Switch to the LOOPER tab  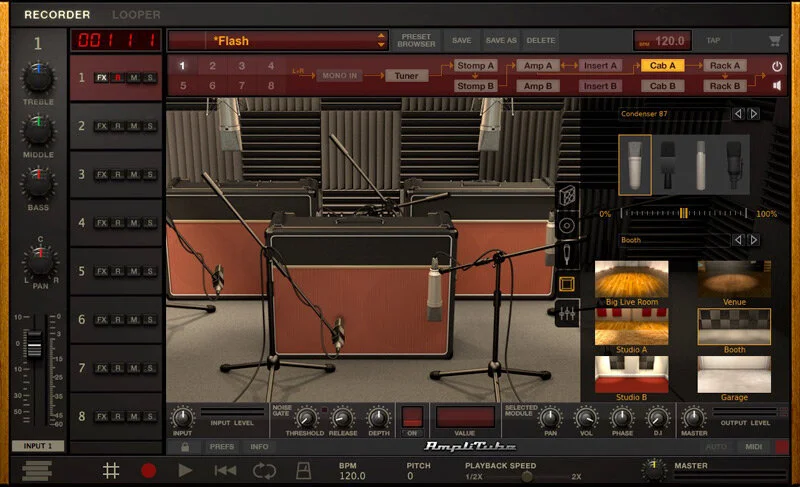click(136, 15)
